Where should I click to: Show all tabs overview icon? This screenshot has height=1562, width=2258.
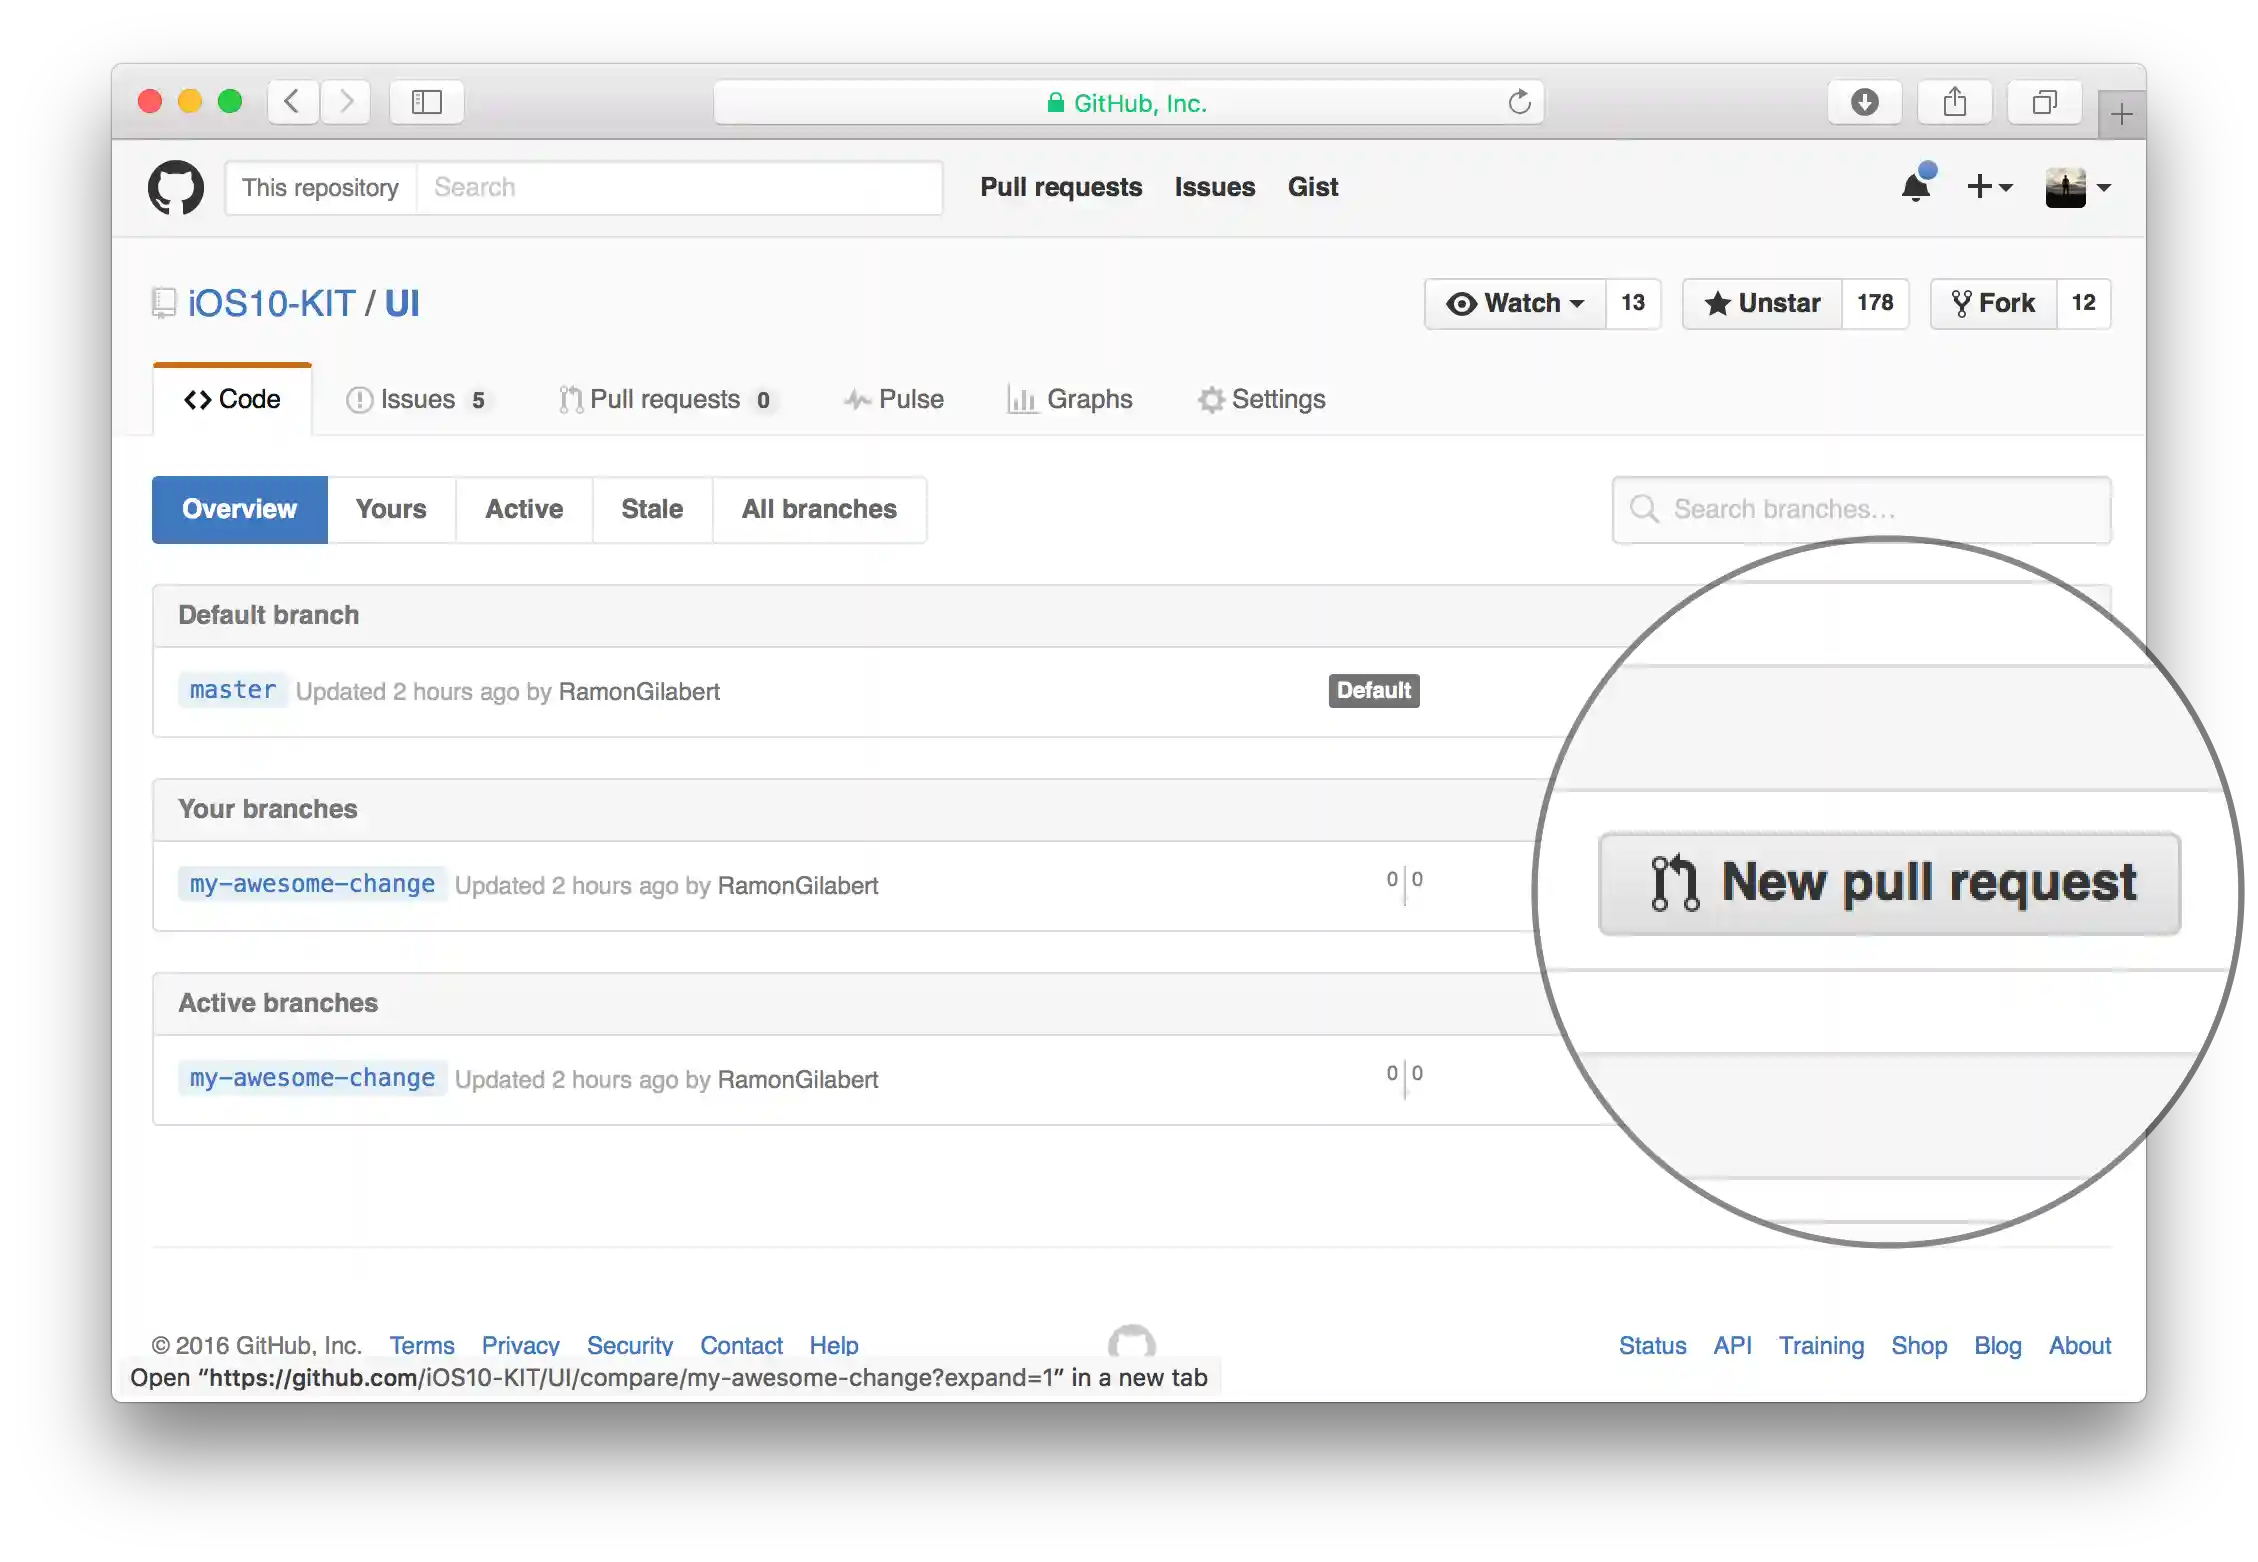pos(2044,102)
